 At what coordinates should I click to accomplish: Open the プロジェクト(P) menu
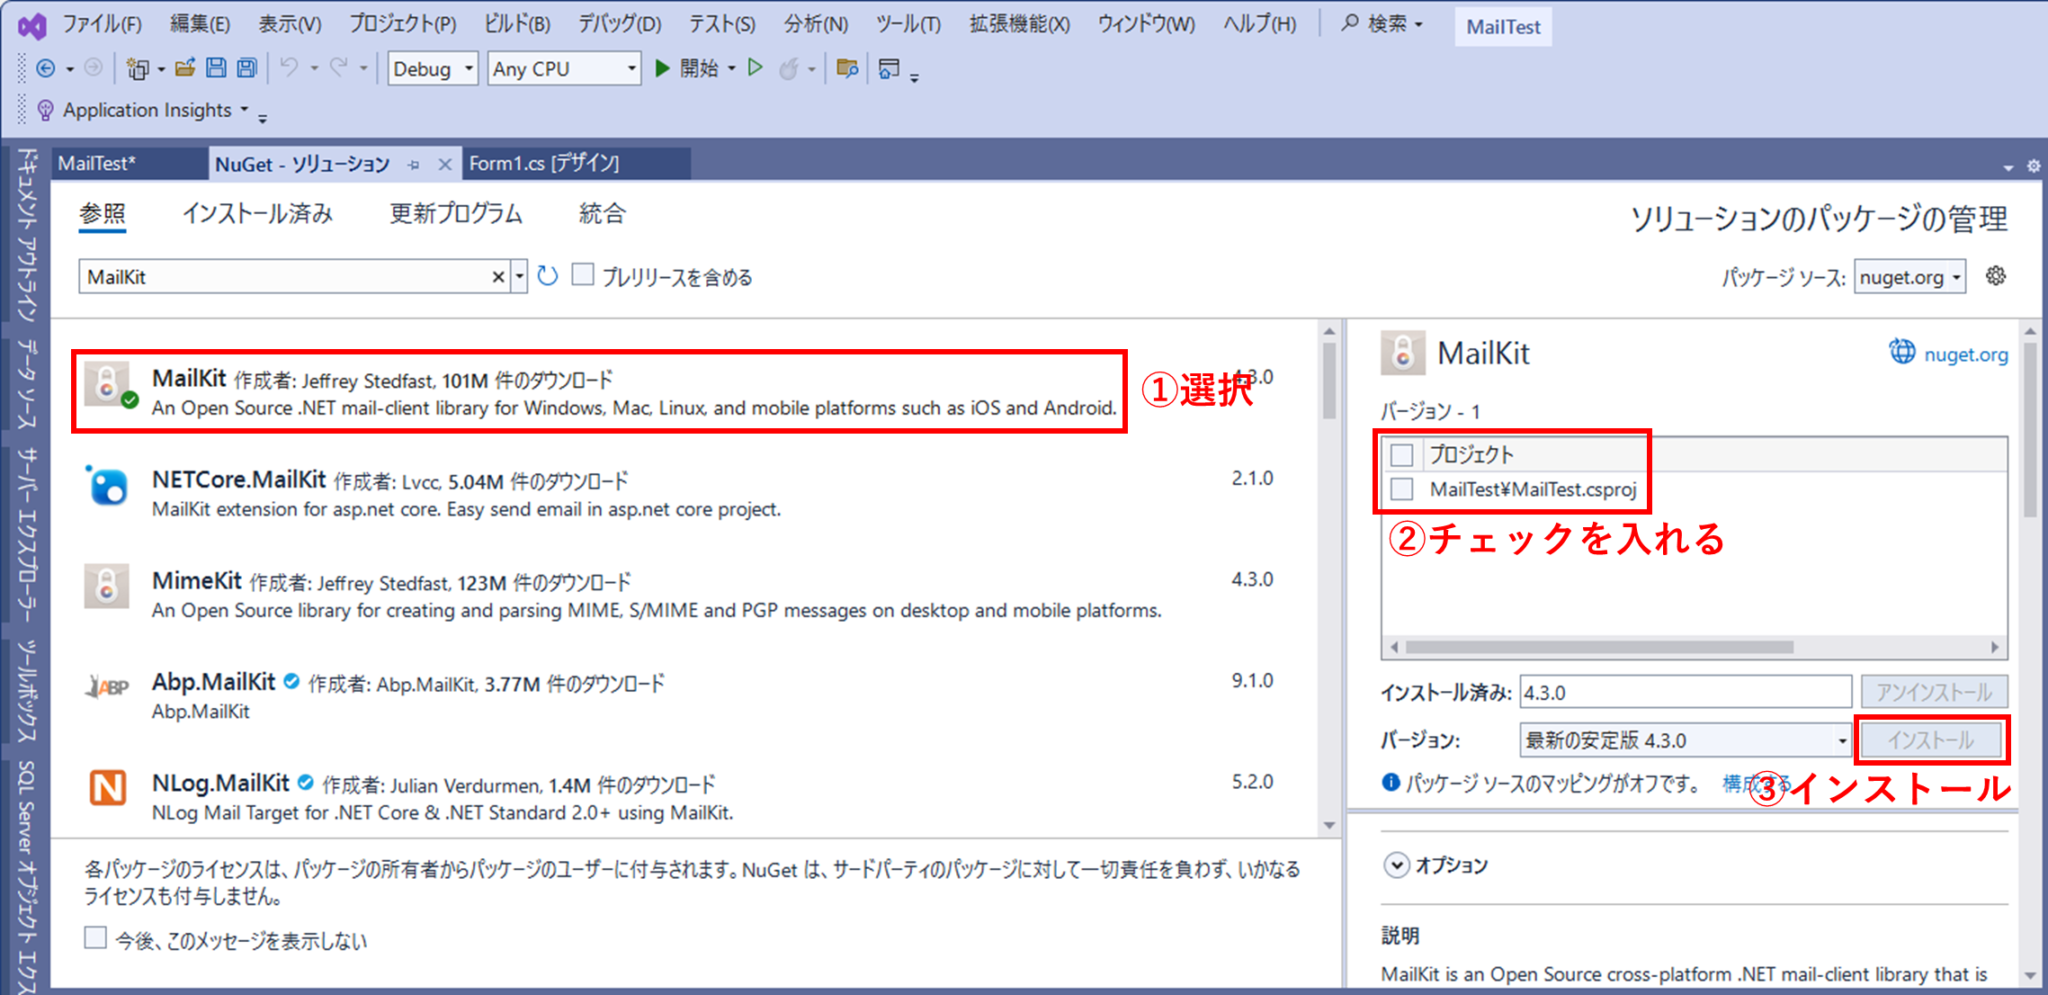[x=403, y=24]
